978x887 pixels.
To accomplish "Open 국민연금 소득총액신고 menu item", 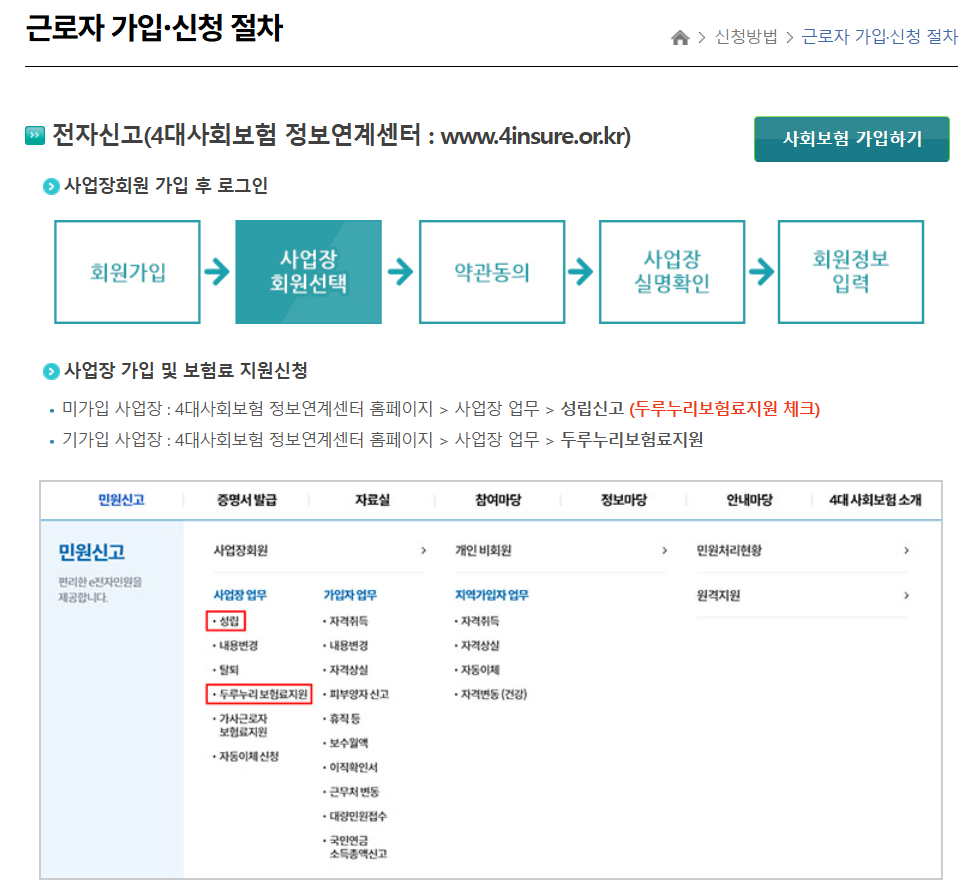I will (356, 847).
